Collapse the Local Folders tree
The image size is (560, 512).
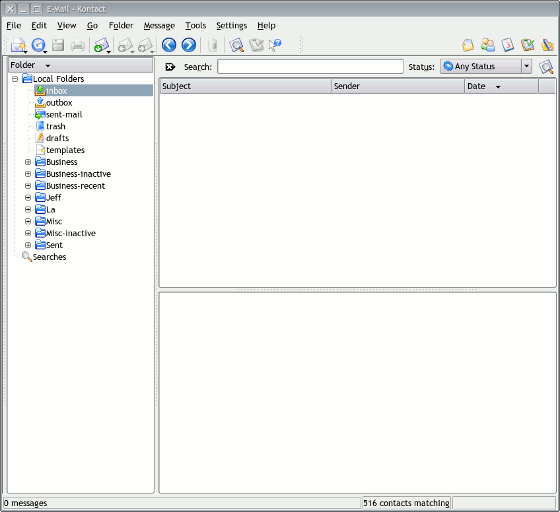coord(15,79)
